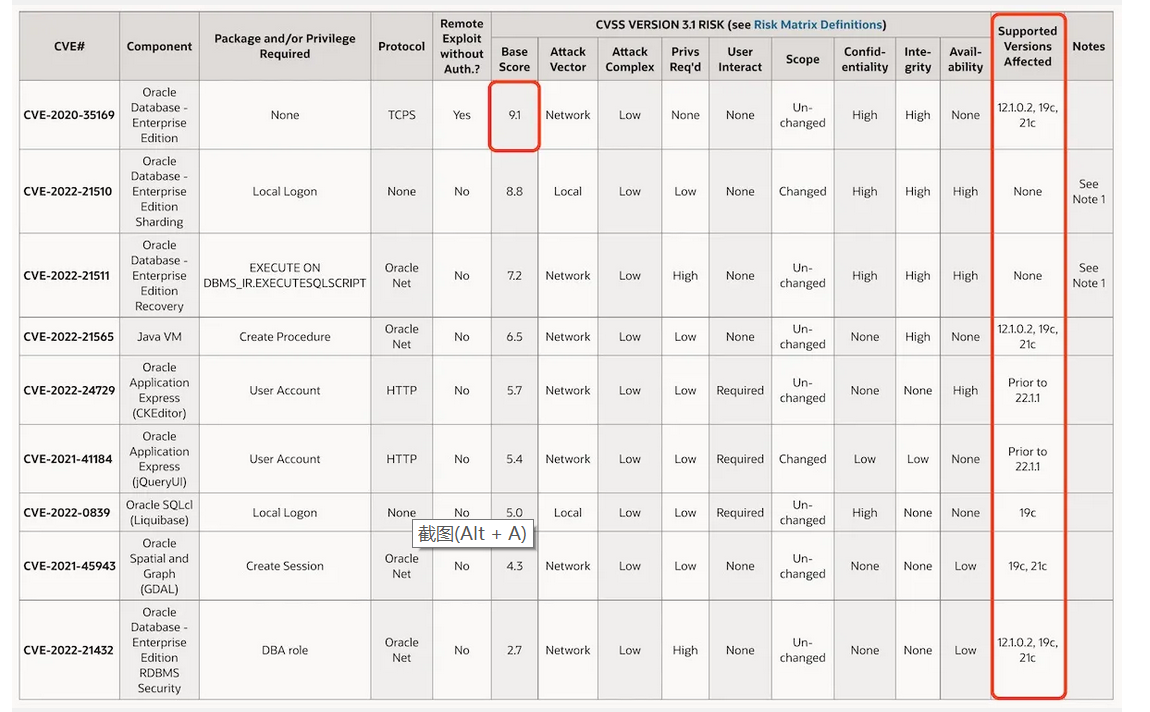
Task: Click Oracle Application Express (jQueryUI) cell
Action: click(x=159, y=459)
